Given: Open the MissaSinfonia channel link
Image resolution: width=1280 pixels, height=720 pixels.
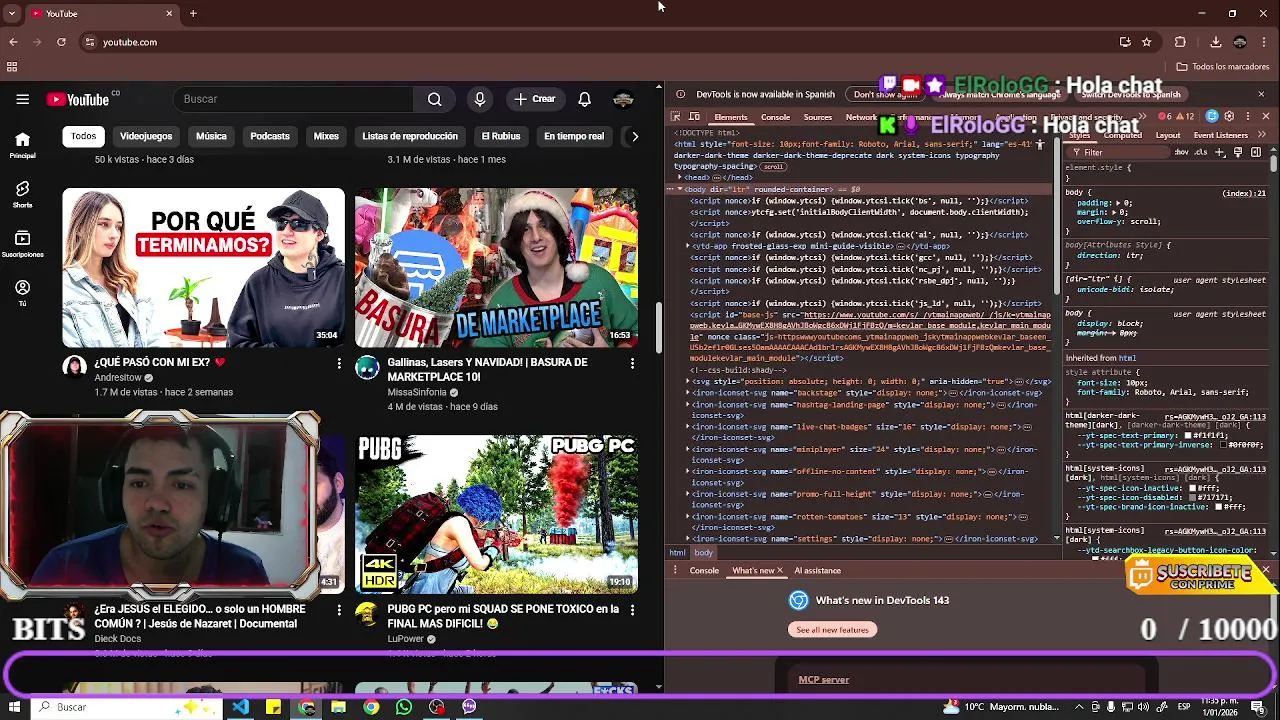Looking at the screenshot, I should coord(417,392).
